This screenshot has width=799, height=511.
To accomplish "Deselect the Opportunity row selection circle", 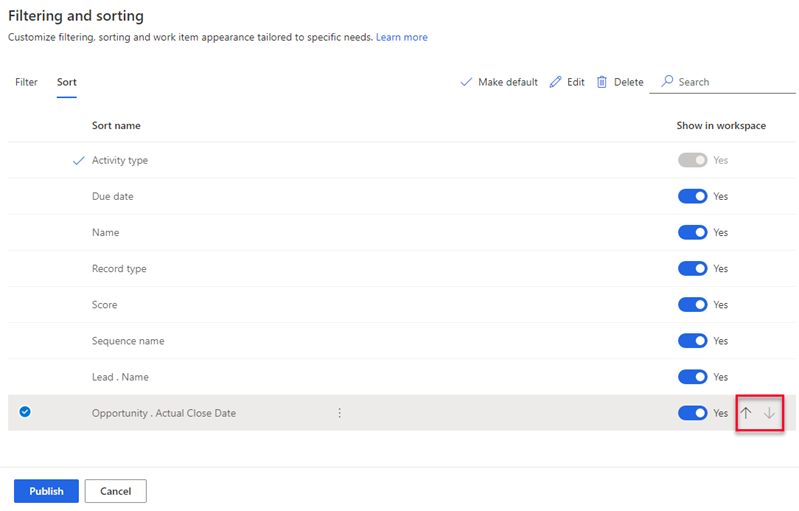I will tap(25, 412).
